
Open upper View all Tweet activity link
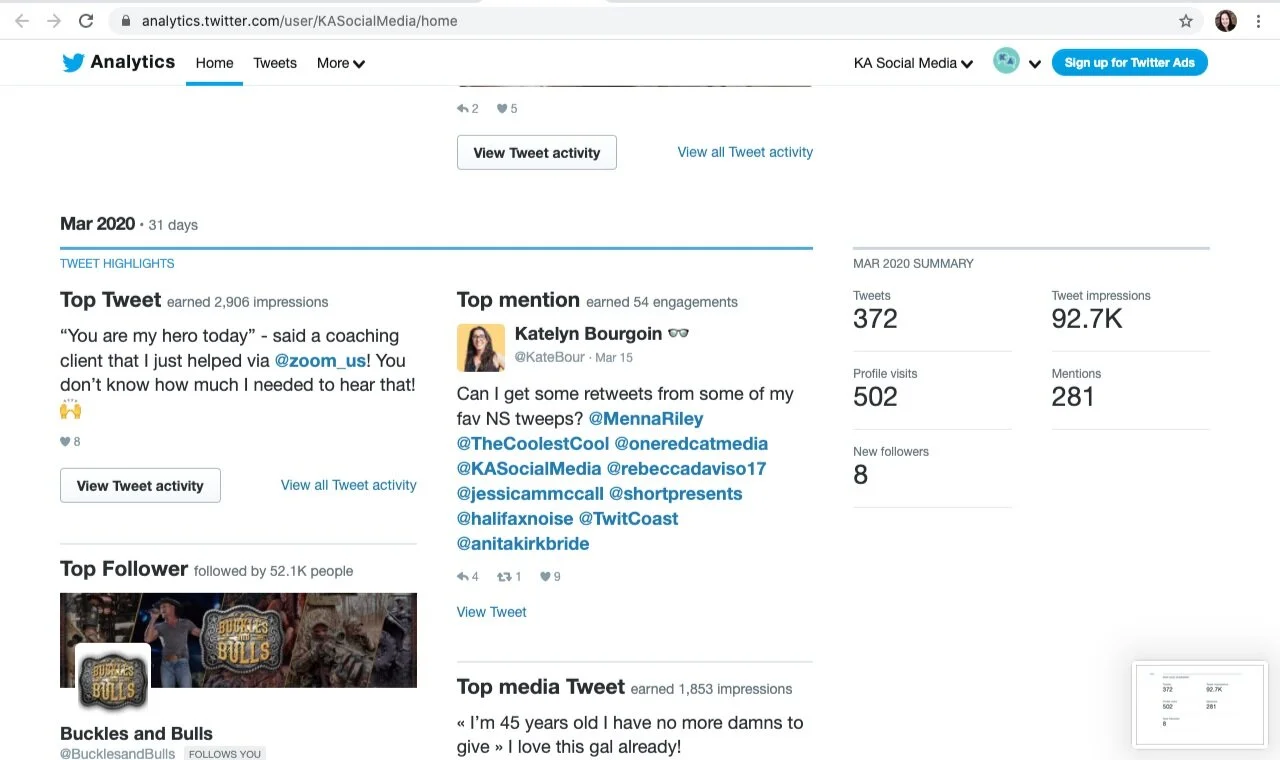[745, 152]
